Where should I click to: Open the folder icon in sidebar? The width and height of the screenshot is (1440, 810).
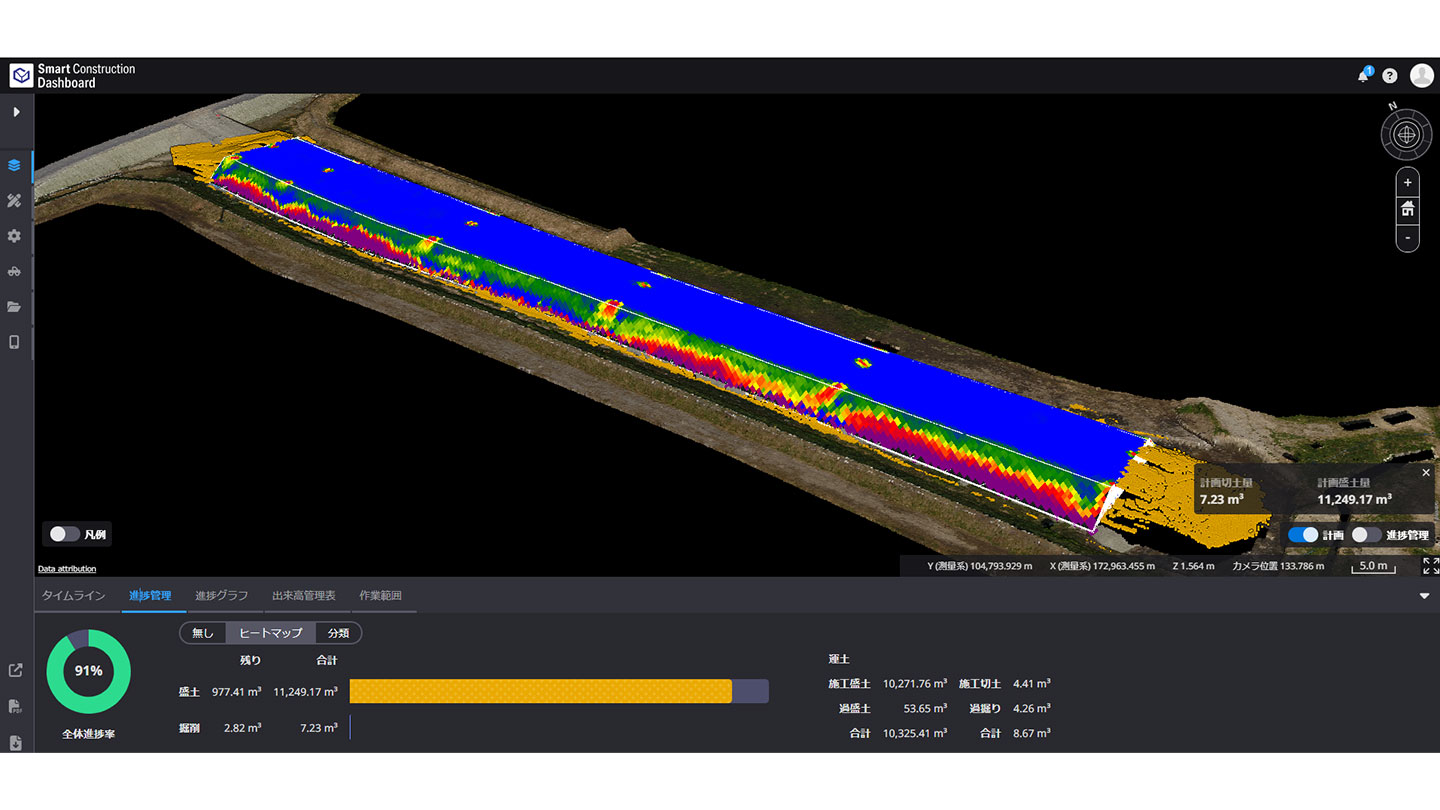(14, 307)
